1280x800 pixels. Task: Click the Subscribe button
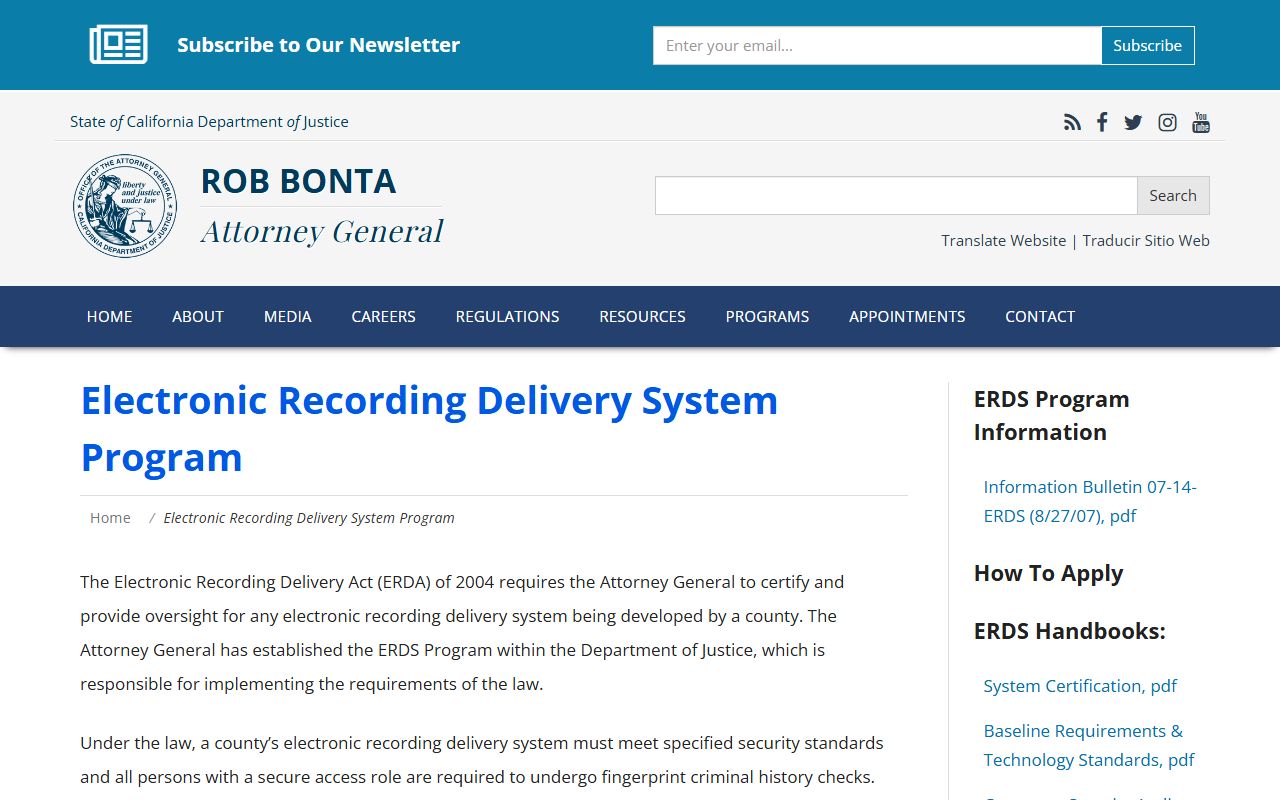click(x=1148, y=45)
